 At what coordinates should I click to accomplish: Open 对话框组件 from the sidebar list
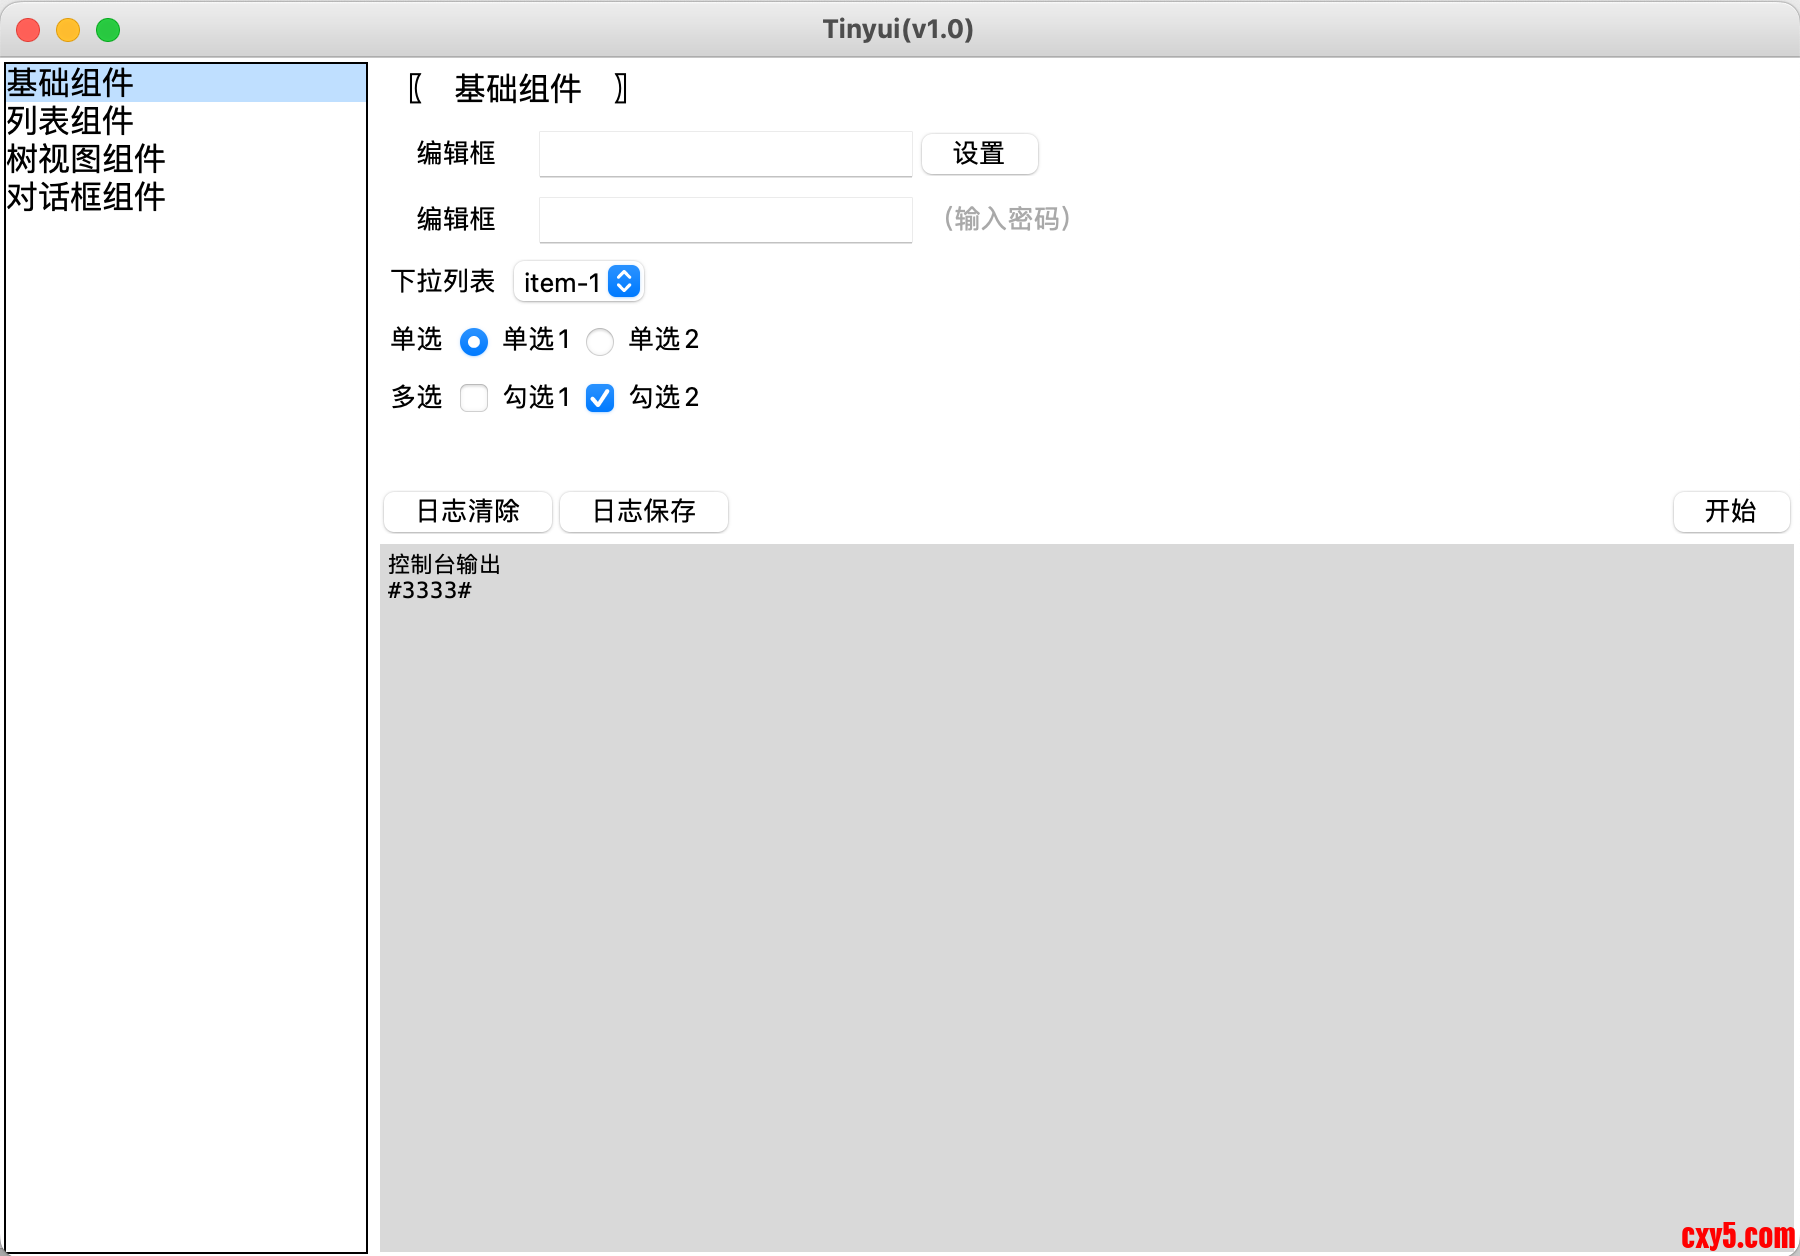[x=86, y=197]
